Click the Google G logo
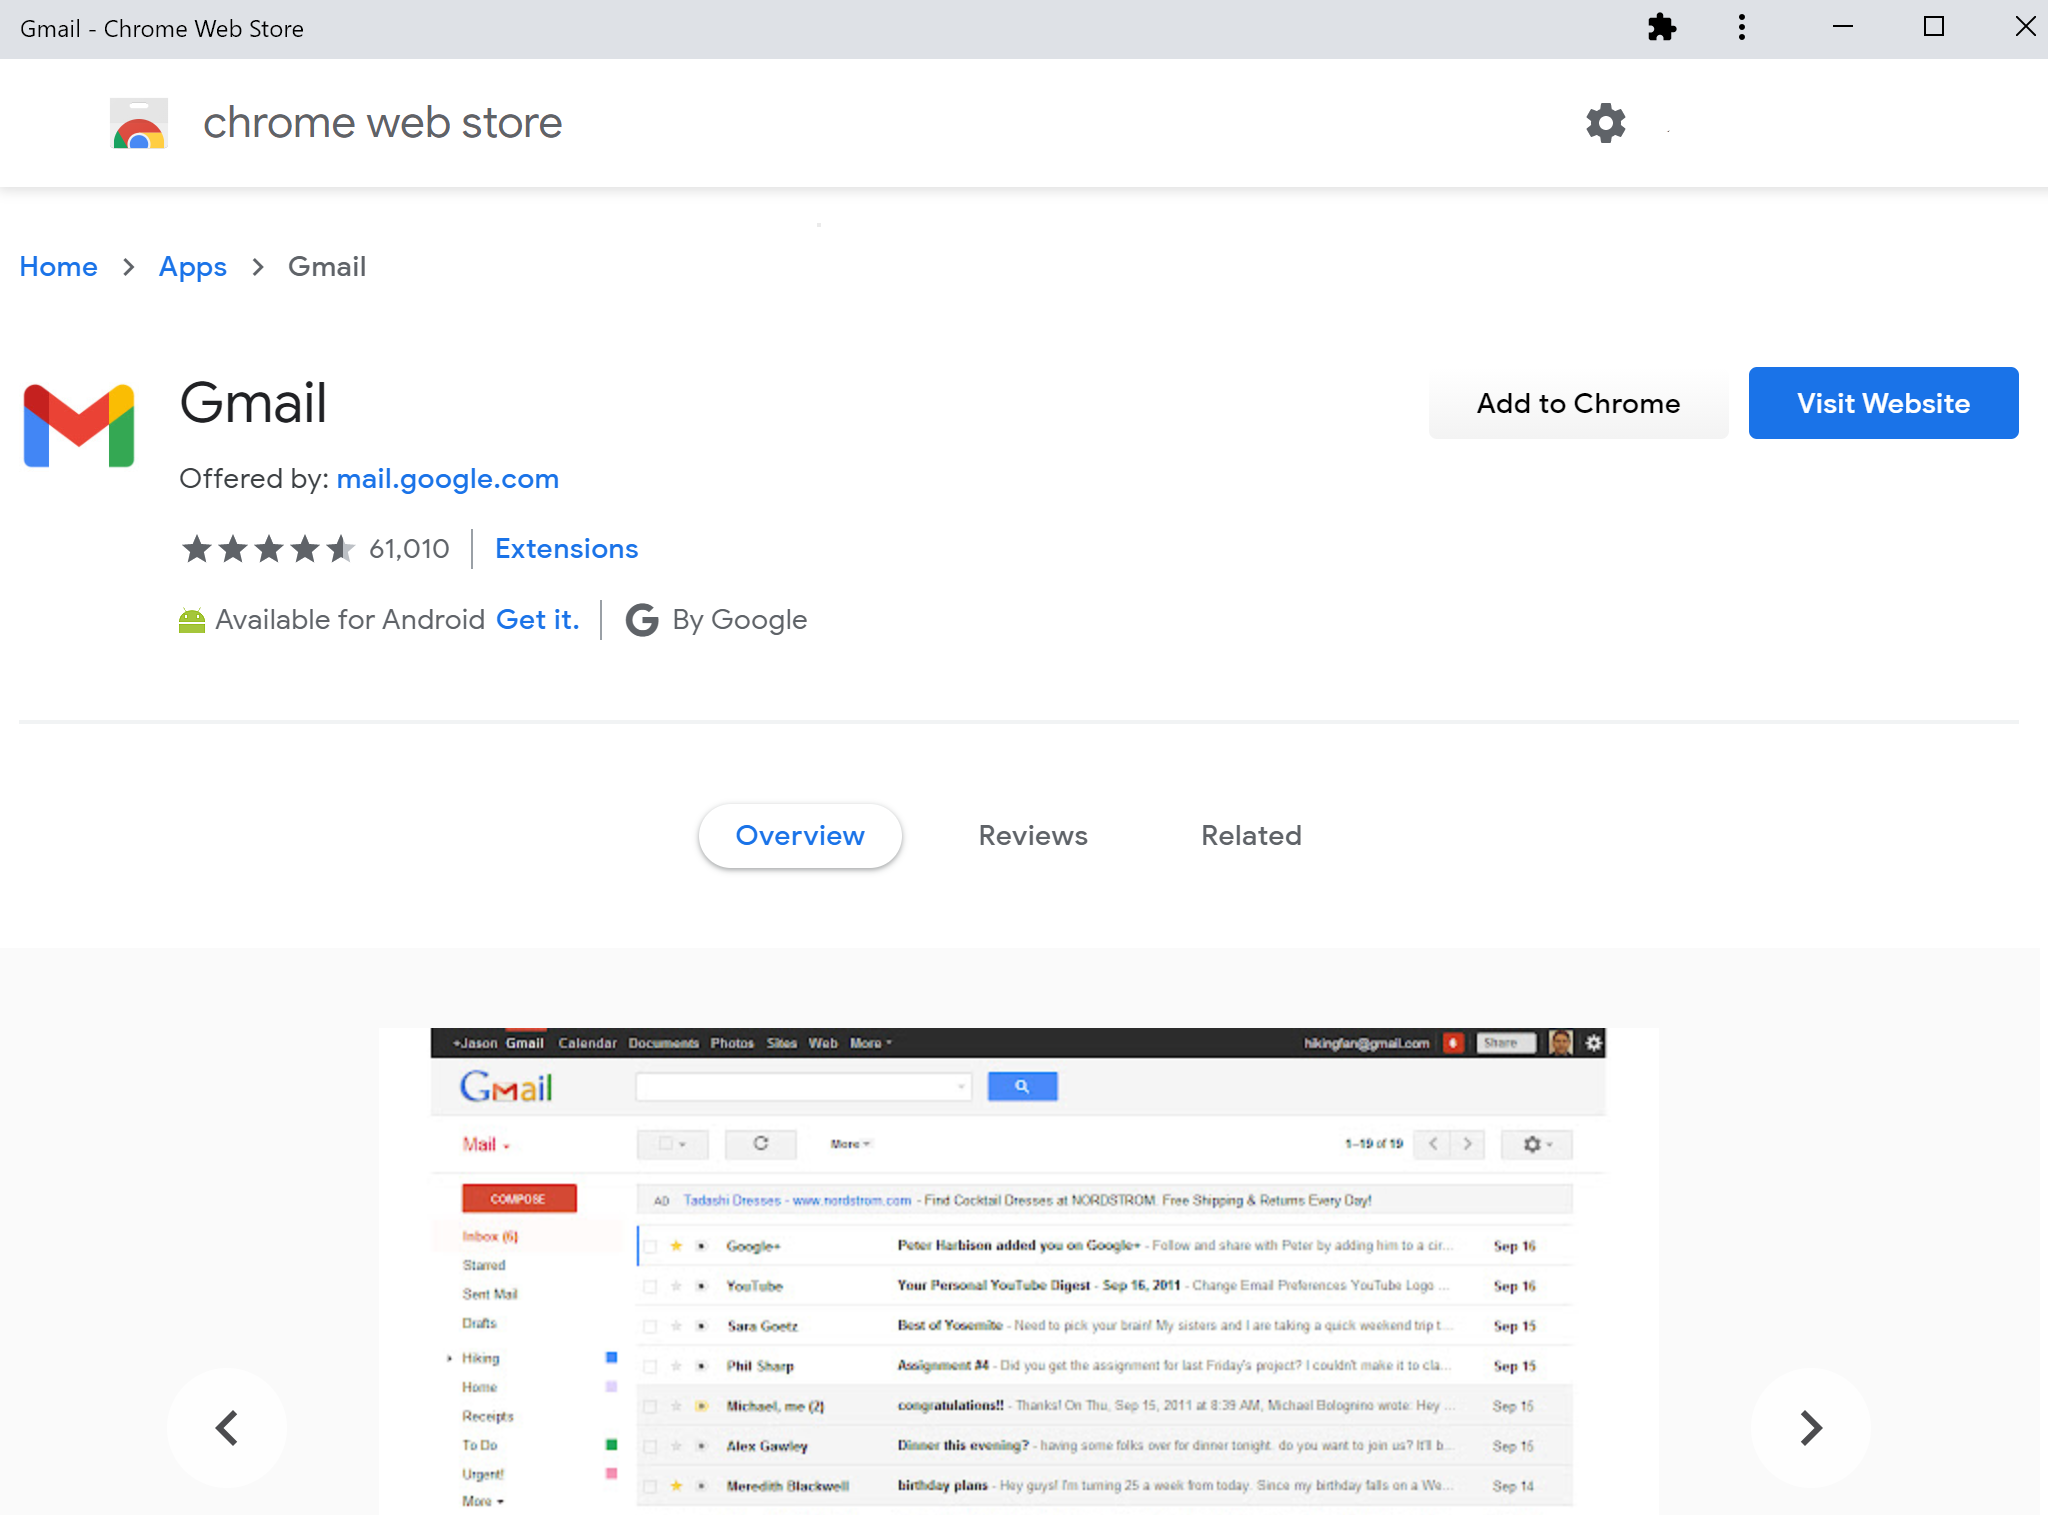Screen dimensions: 2048x1515 pyautogui.click(x=642, y=620)
